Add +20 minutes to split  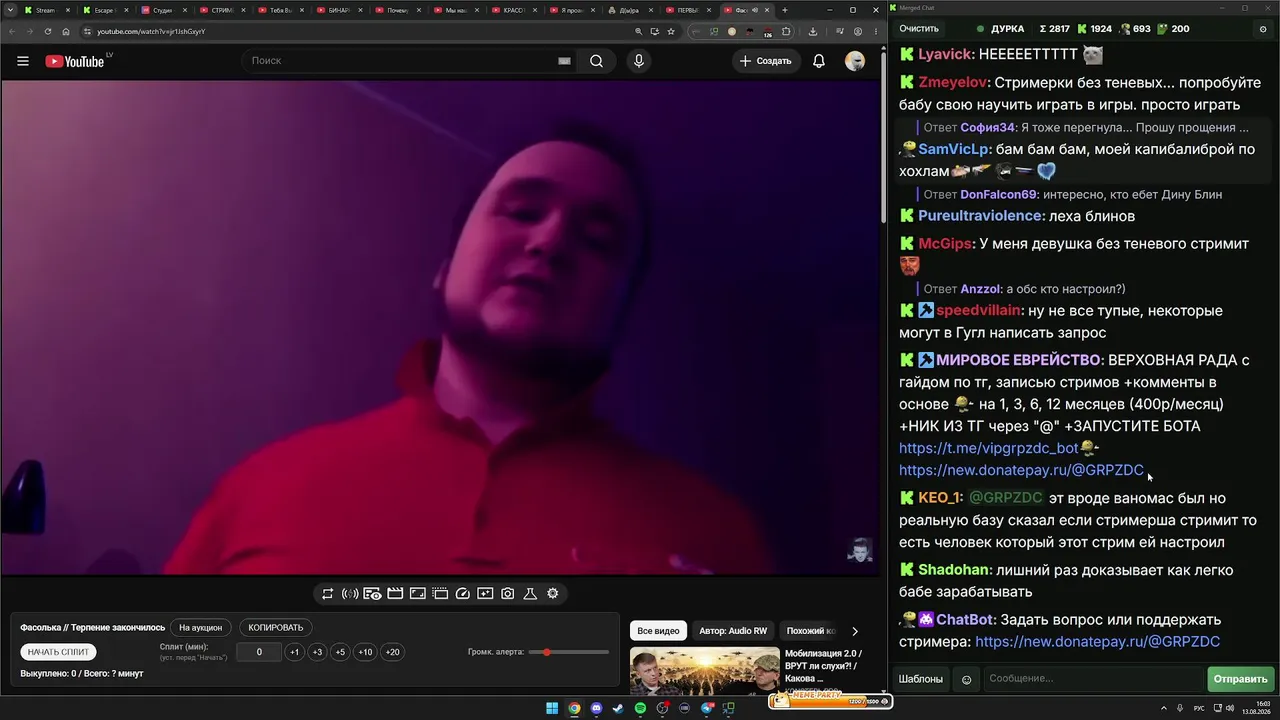coord(392,652)
